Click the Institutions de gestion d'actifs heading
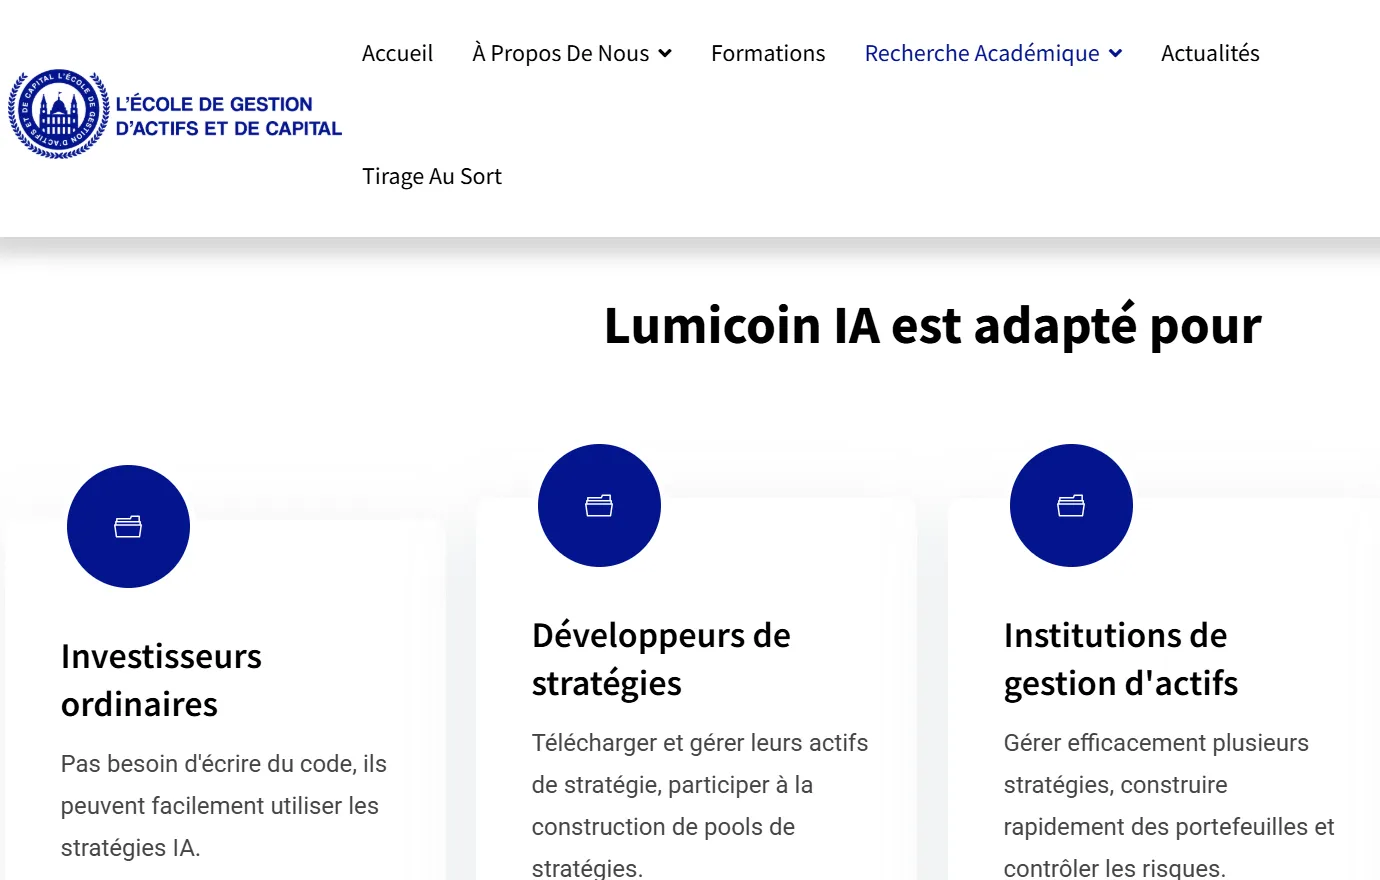The height and width of the screenshot is (880, 1380). [1120, 658]
